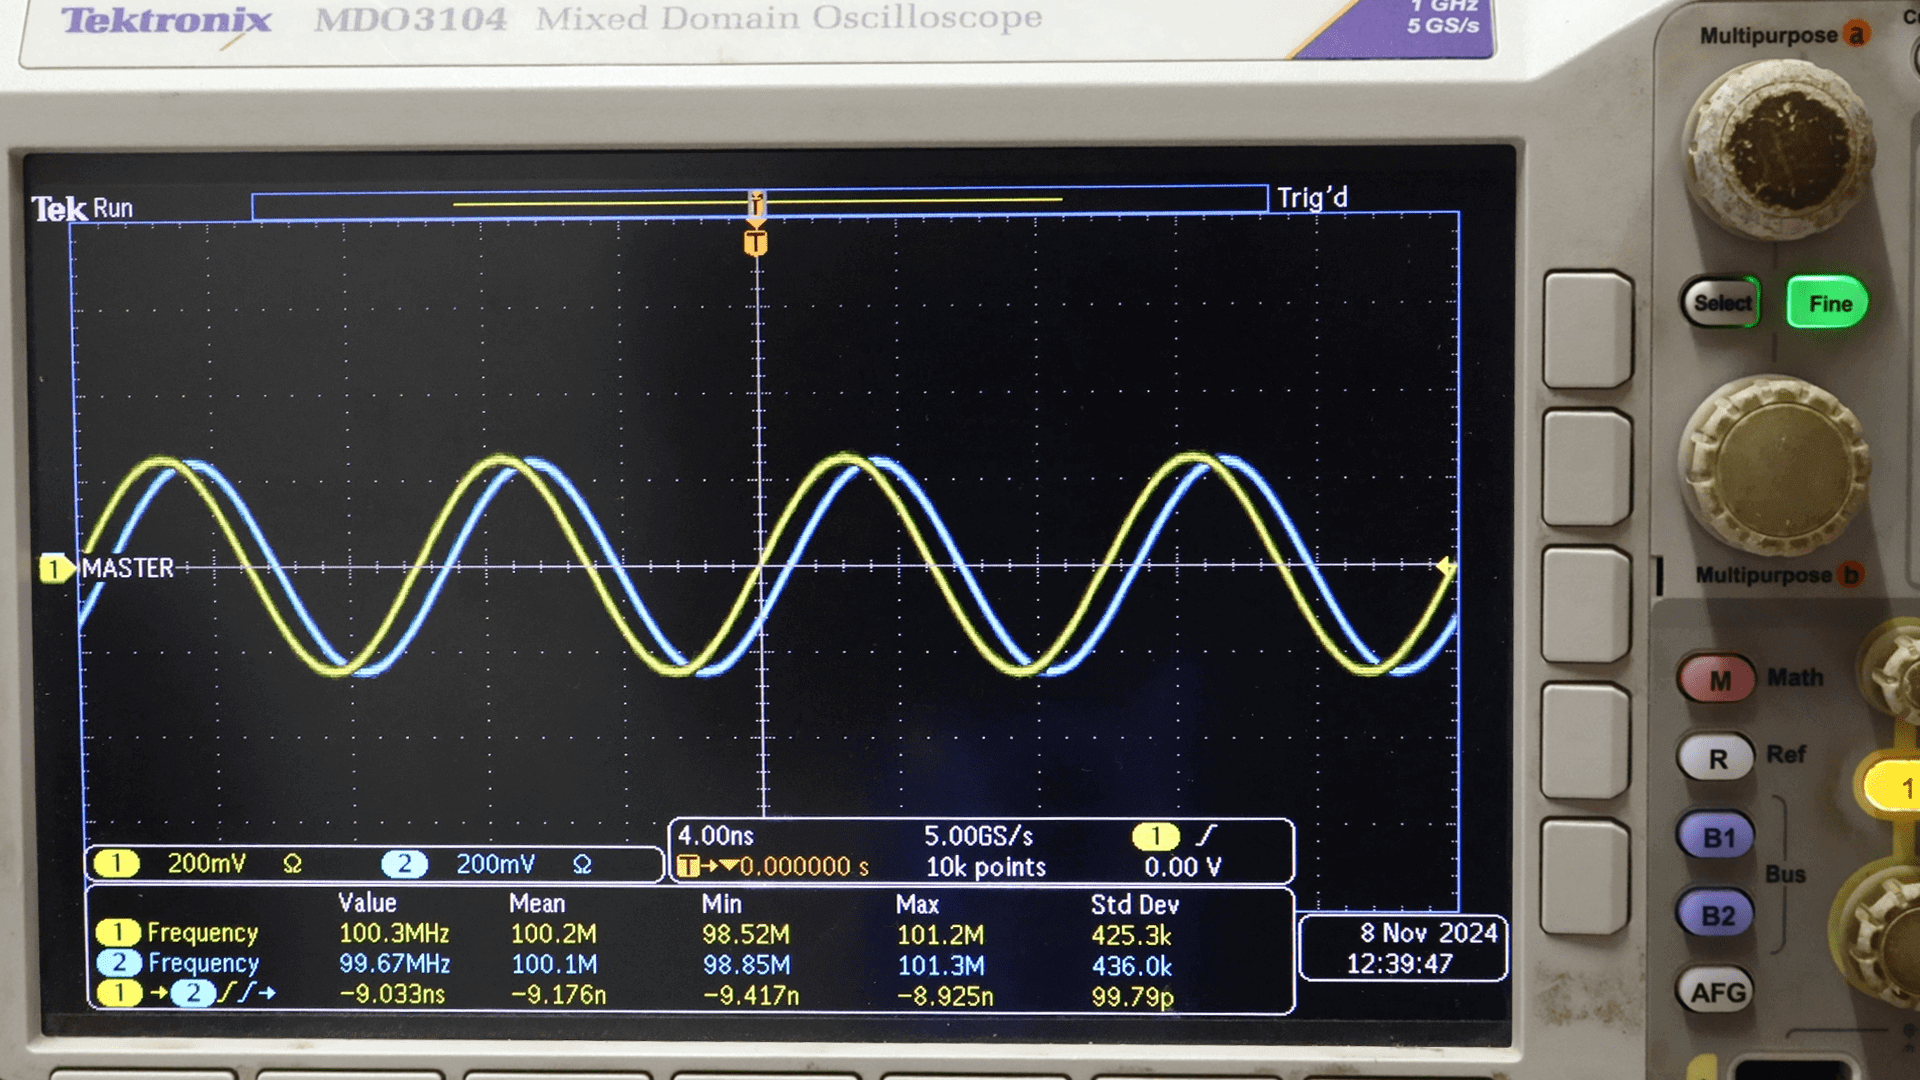Click the Channel 2 200mV readout
Viewport: 1920px width, 1080px height.
496,864
